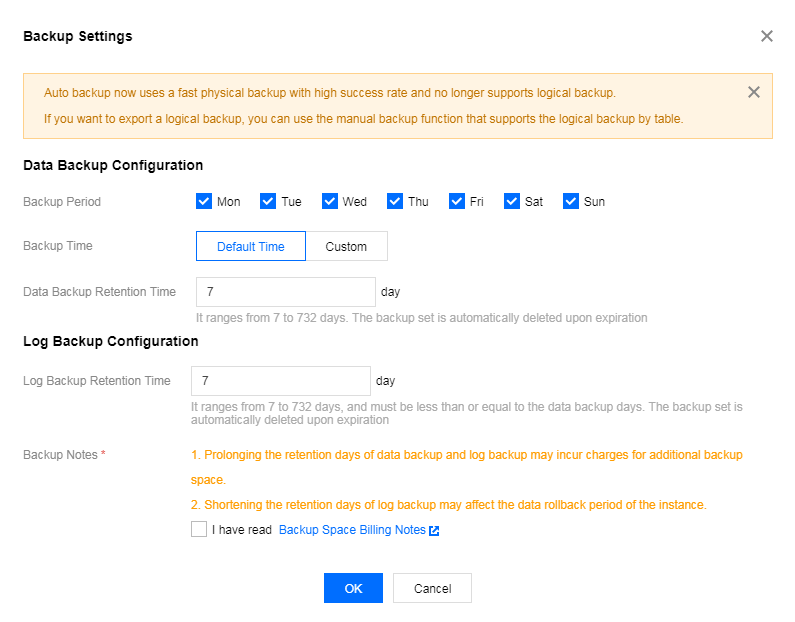The image size is (795, 622).
Task: Uncheck Sun in the backup period
Action: pos(571,201)
